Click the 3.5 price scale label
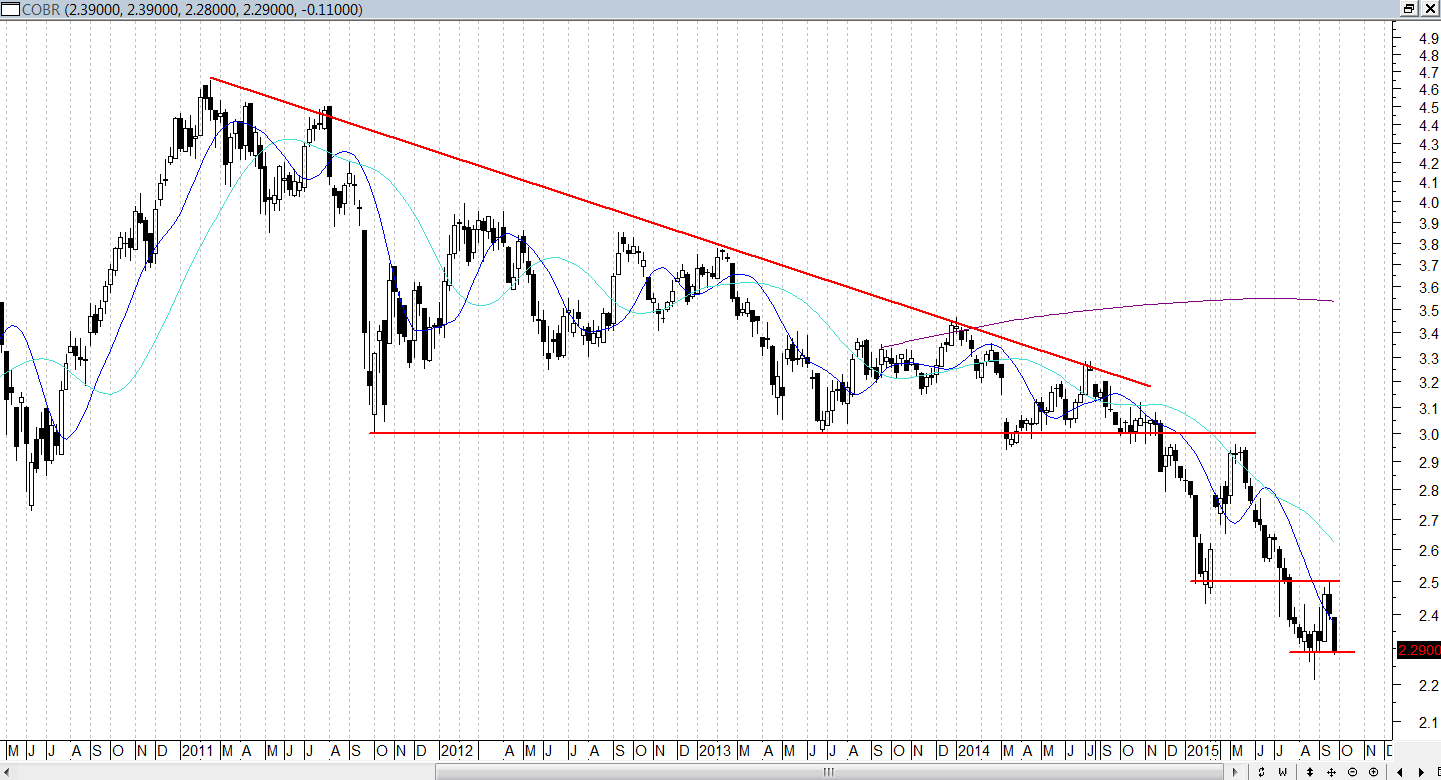 tap(1428, 311)
